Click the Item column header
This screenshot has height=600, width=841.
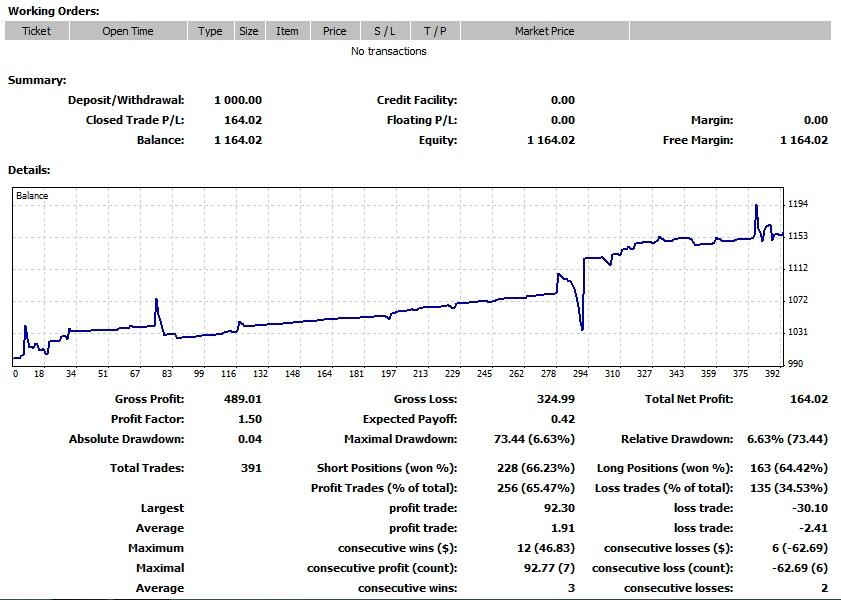[x=287, y=31]
